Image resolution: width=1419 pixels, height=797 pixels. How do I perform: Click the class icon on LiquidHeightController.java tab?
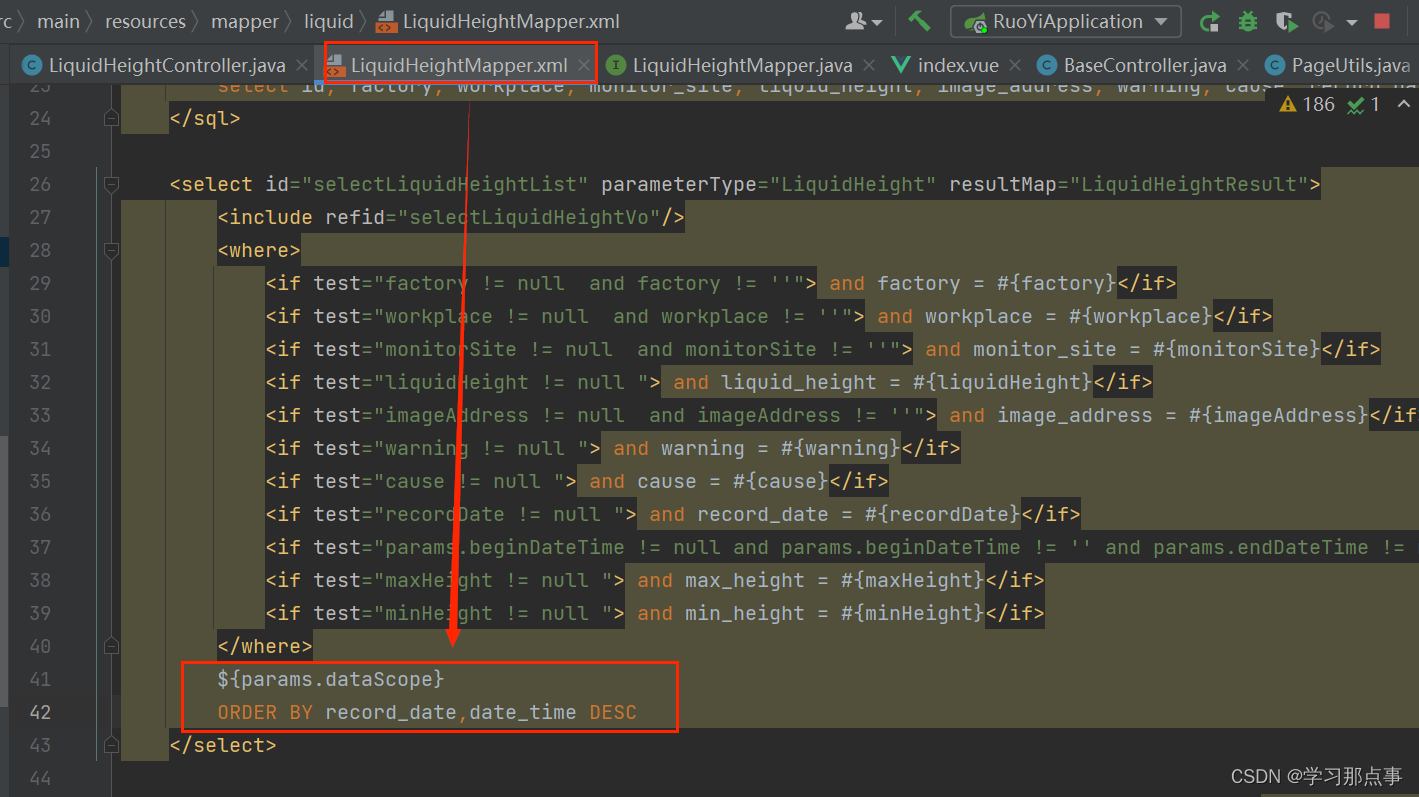coord(32,66)
